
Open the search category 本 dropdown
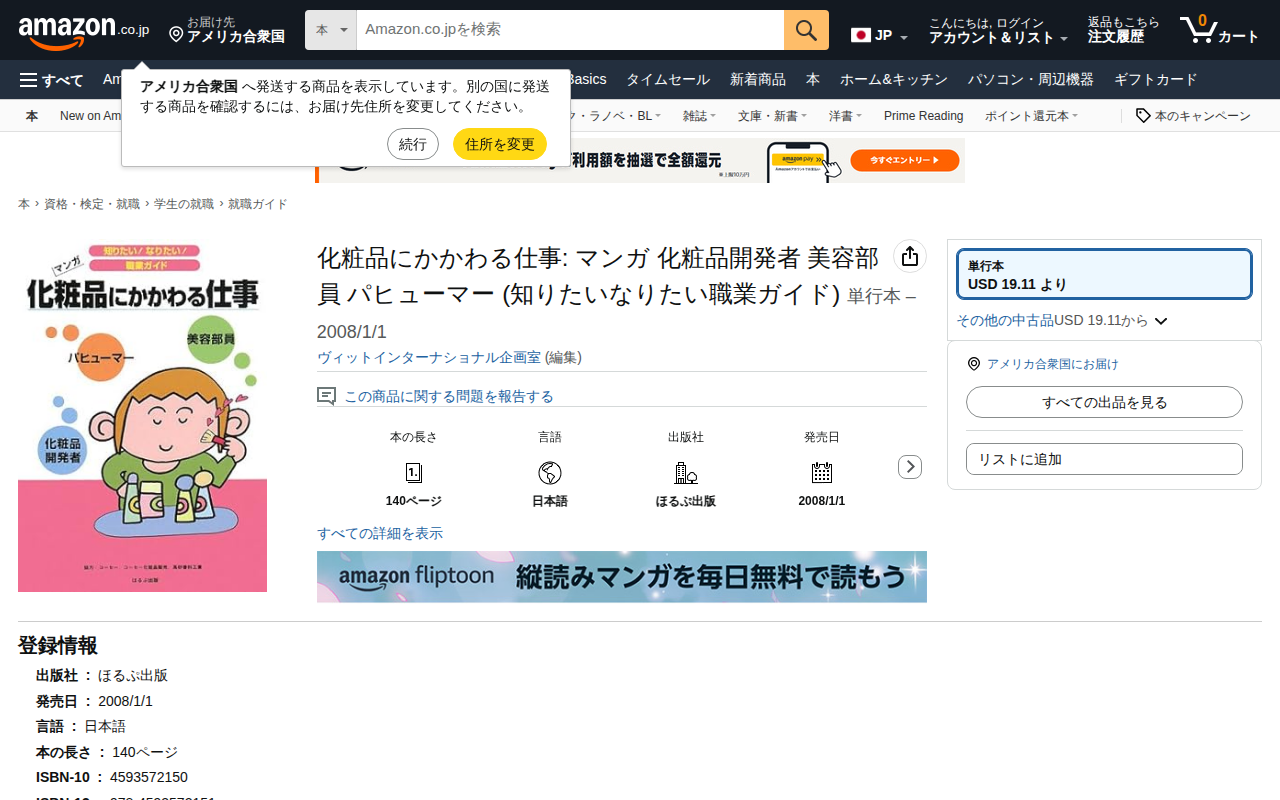click(x=331, y=30)
